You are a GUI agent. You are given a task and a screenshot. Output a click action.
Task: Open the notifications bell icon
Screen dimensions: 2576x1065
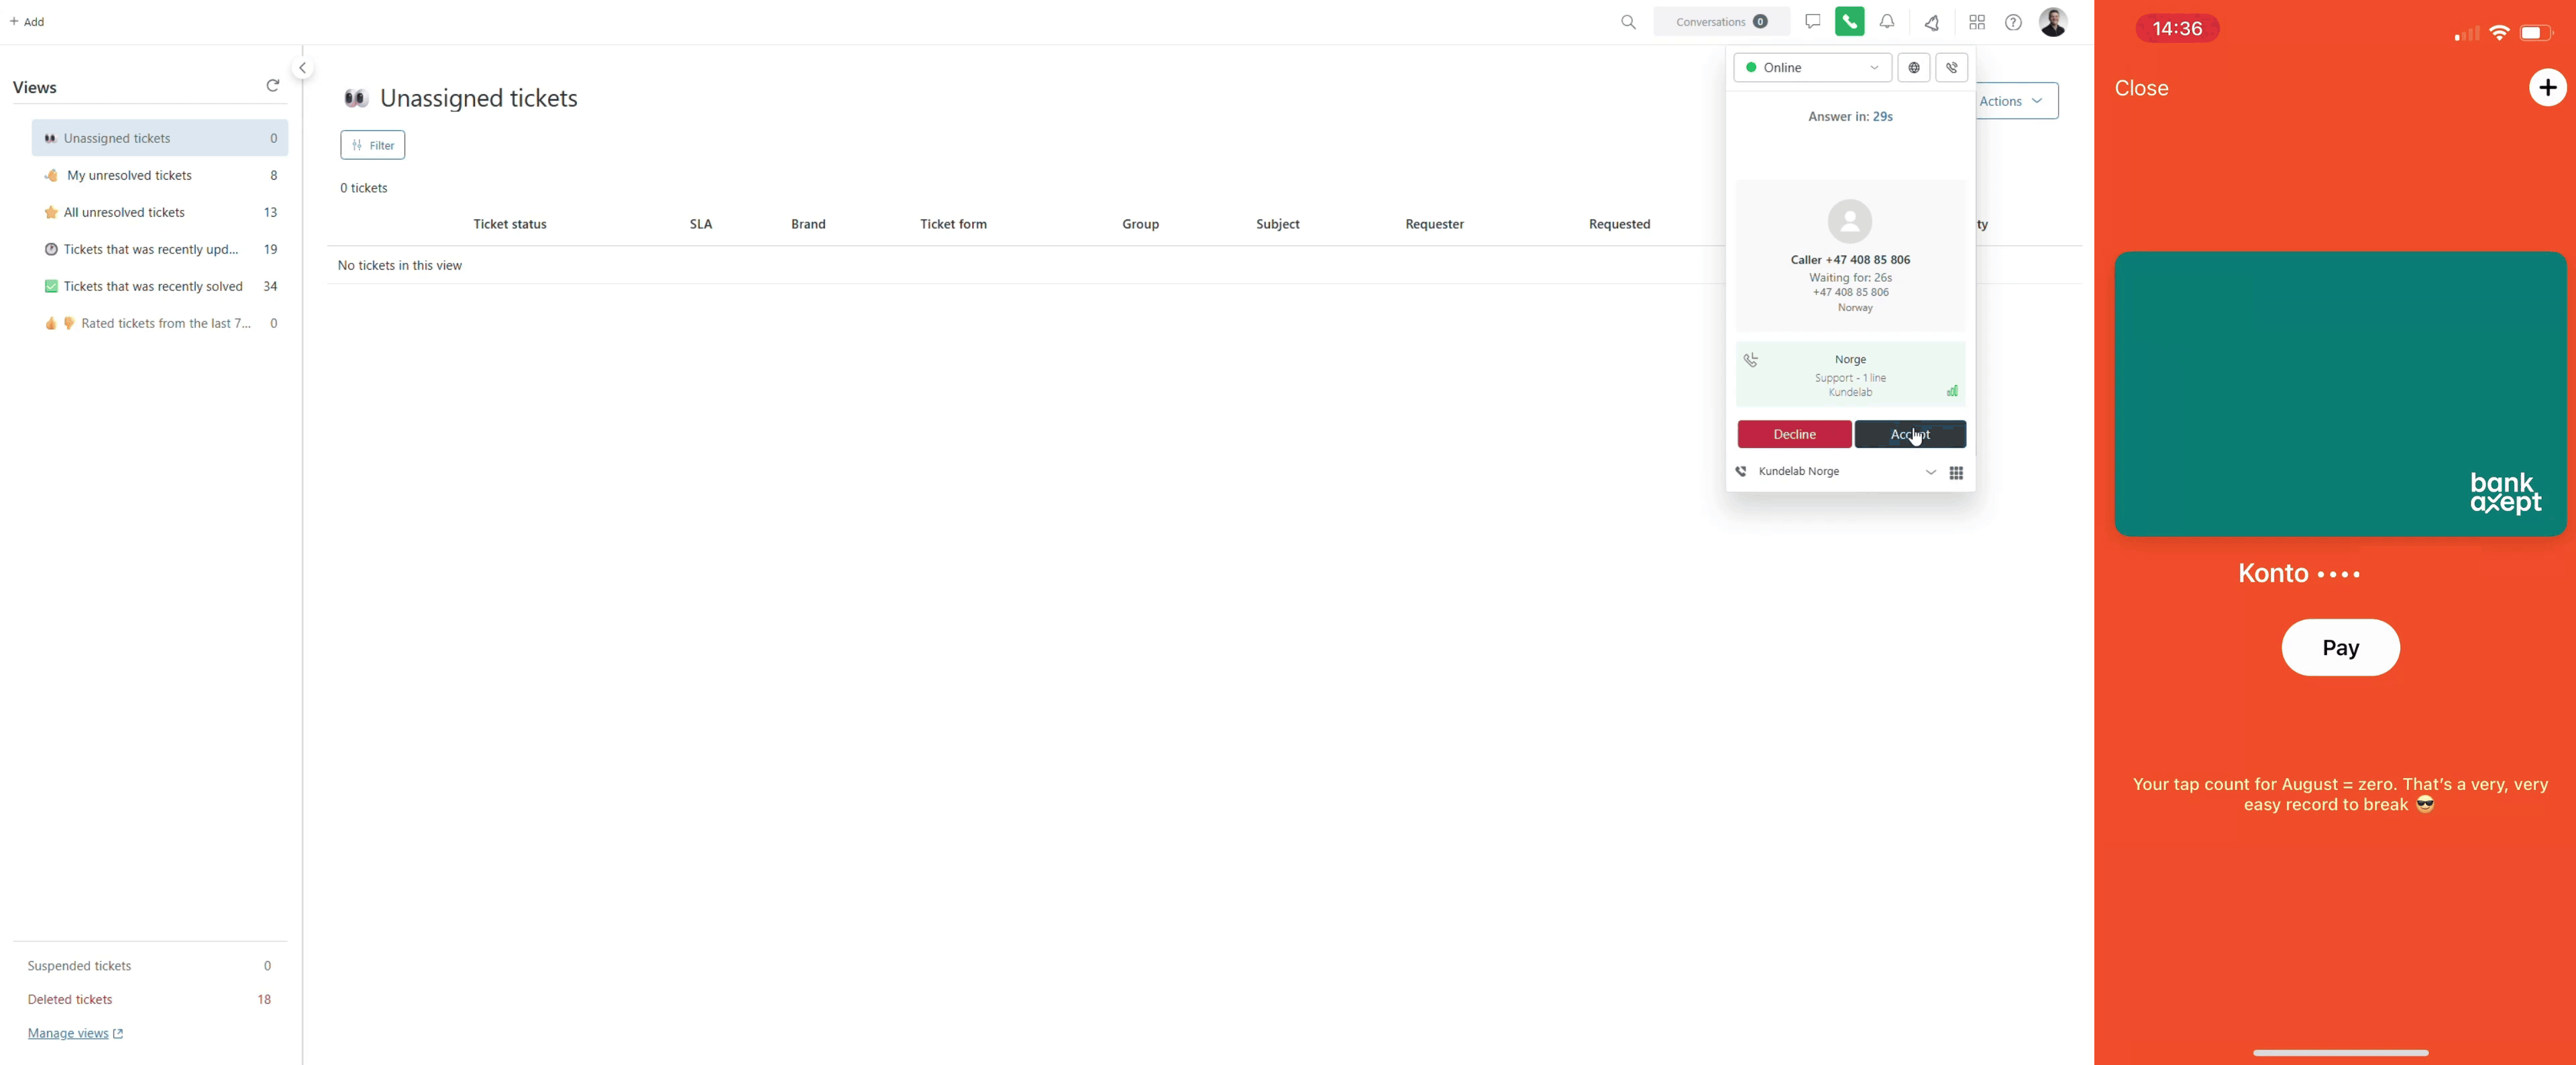(1887, 21)
